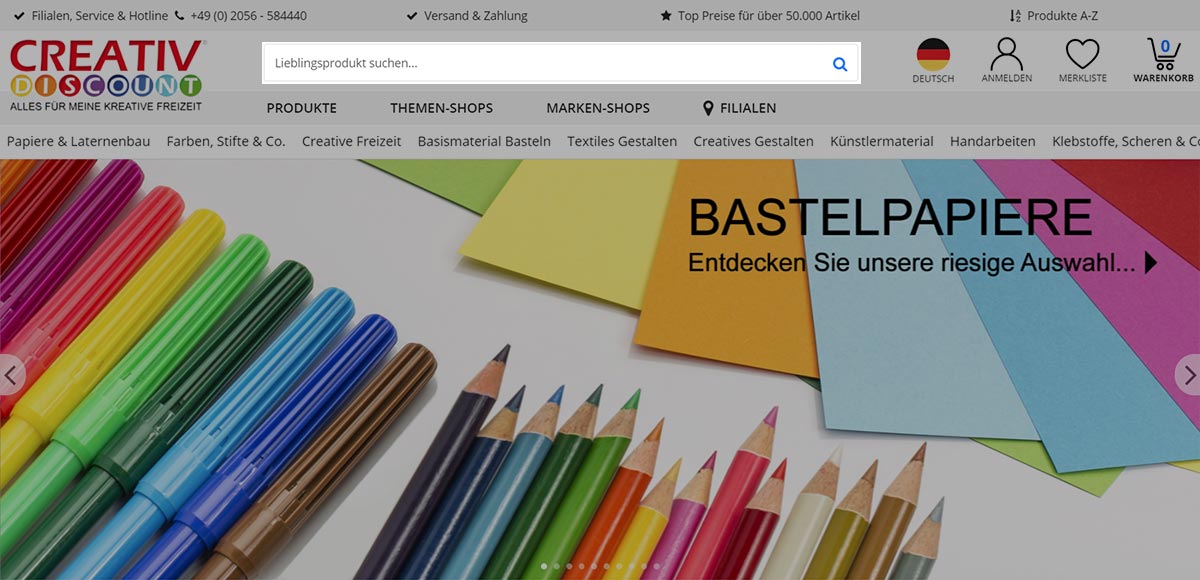Select the last carousel slide dot
The image size is (1200, 580).
coord(657,566)
